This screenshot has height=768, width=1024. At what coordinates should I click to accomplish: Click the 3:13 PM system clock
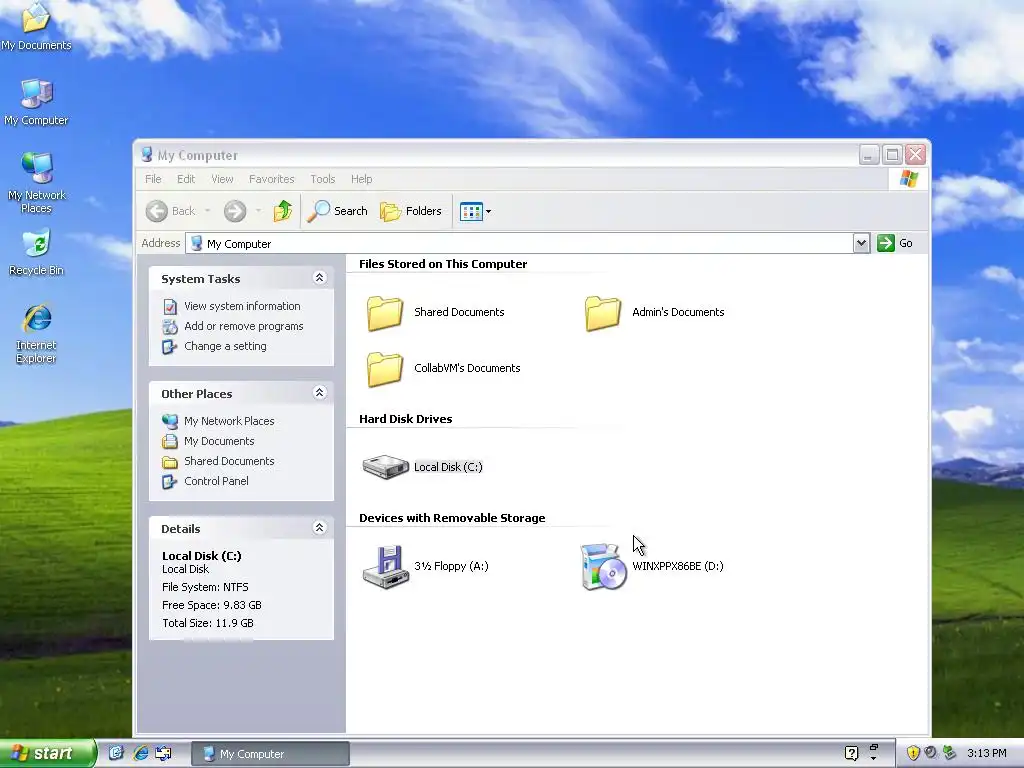(986, 753)
